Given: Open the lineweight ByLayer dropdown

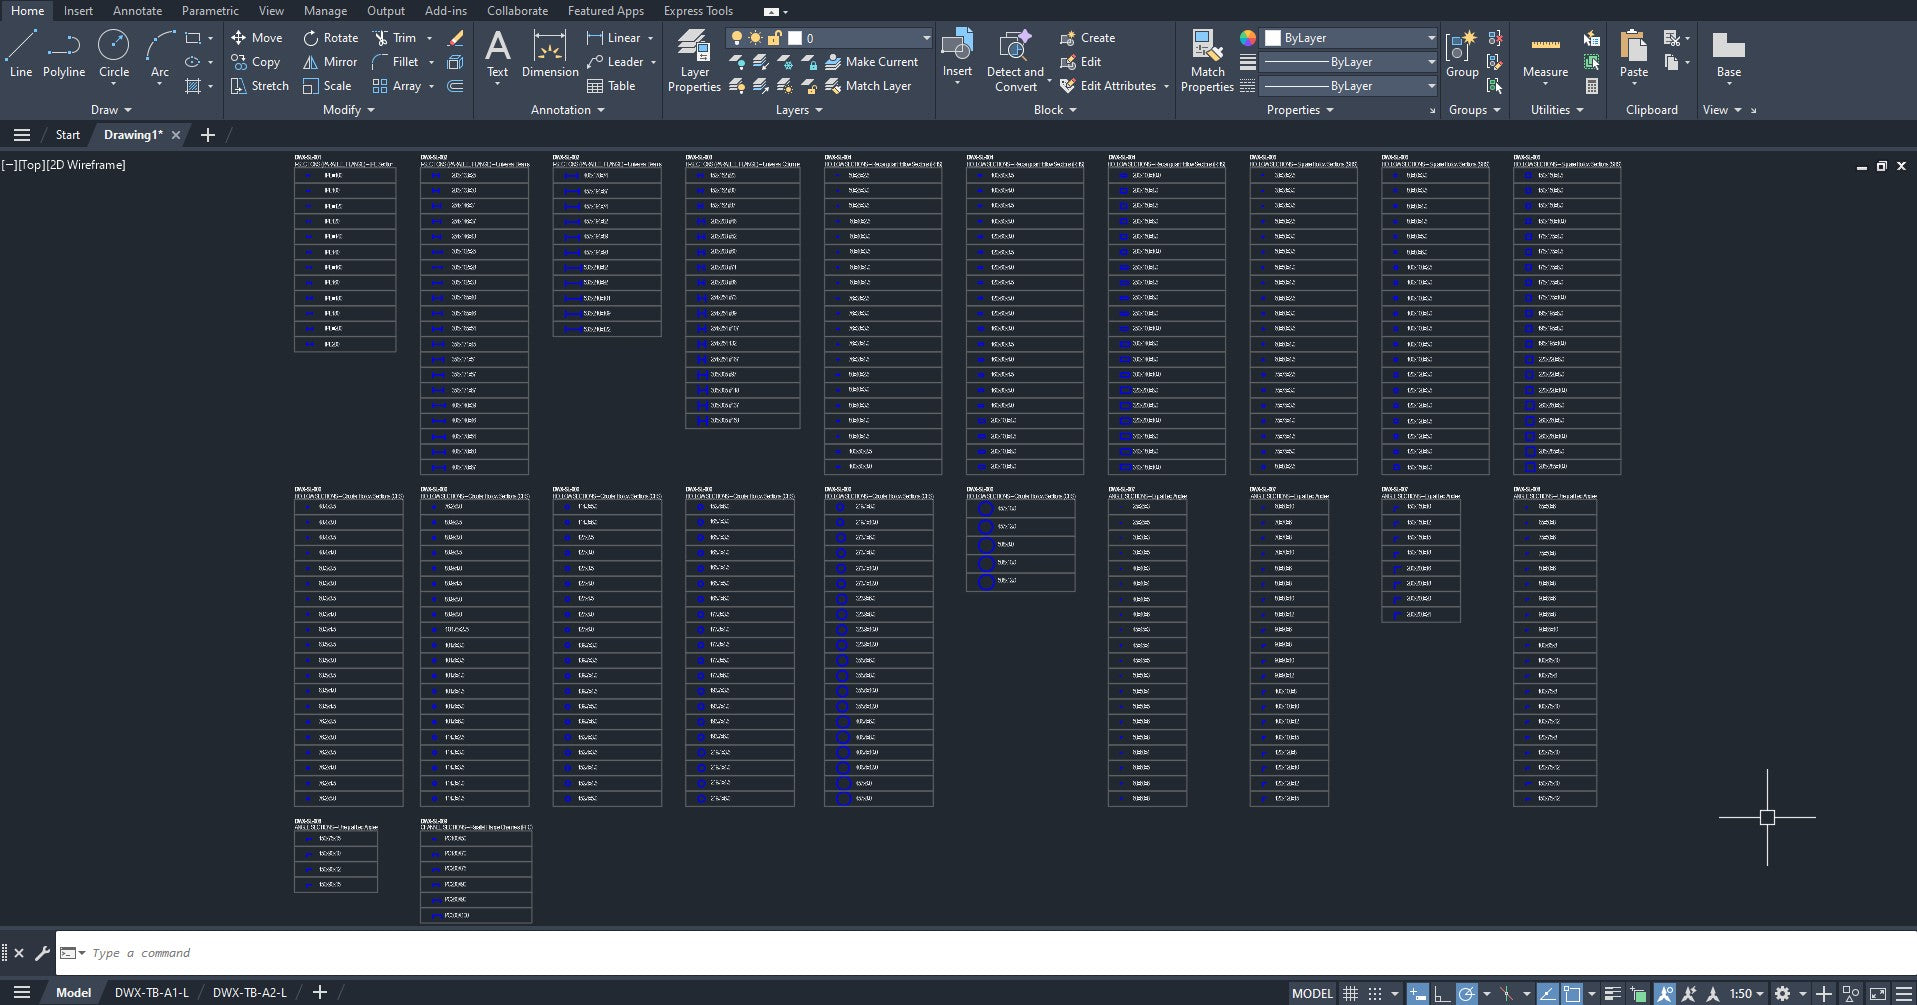Looking at the screenshot, I should pyautogui.click(x=1350, y=62).
